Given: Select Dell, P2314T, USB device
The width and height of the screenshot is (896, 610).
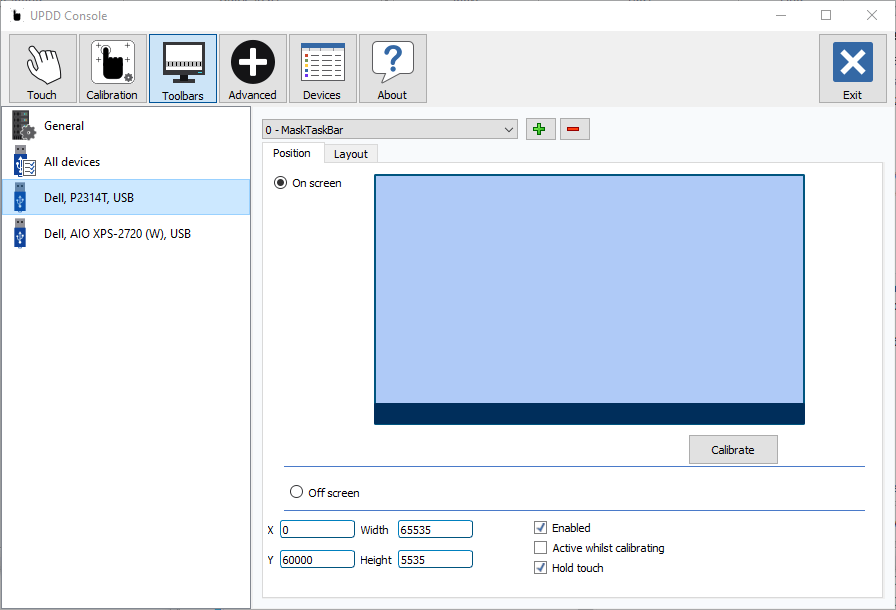Looking at the screenshot, I should [x=126, y=198].
